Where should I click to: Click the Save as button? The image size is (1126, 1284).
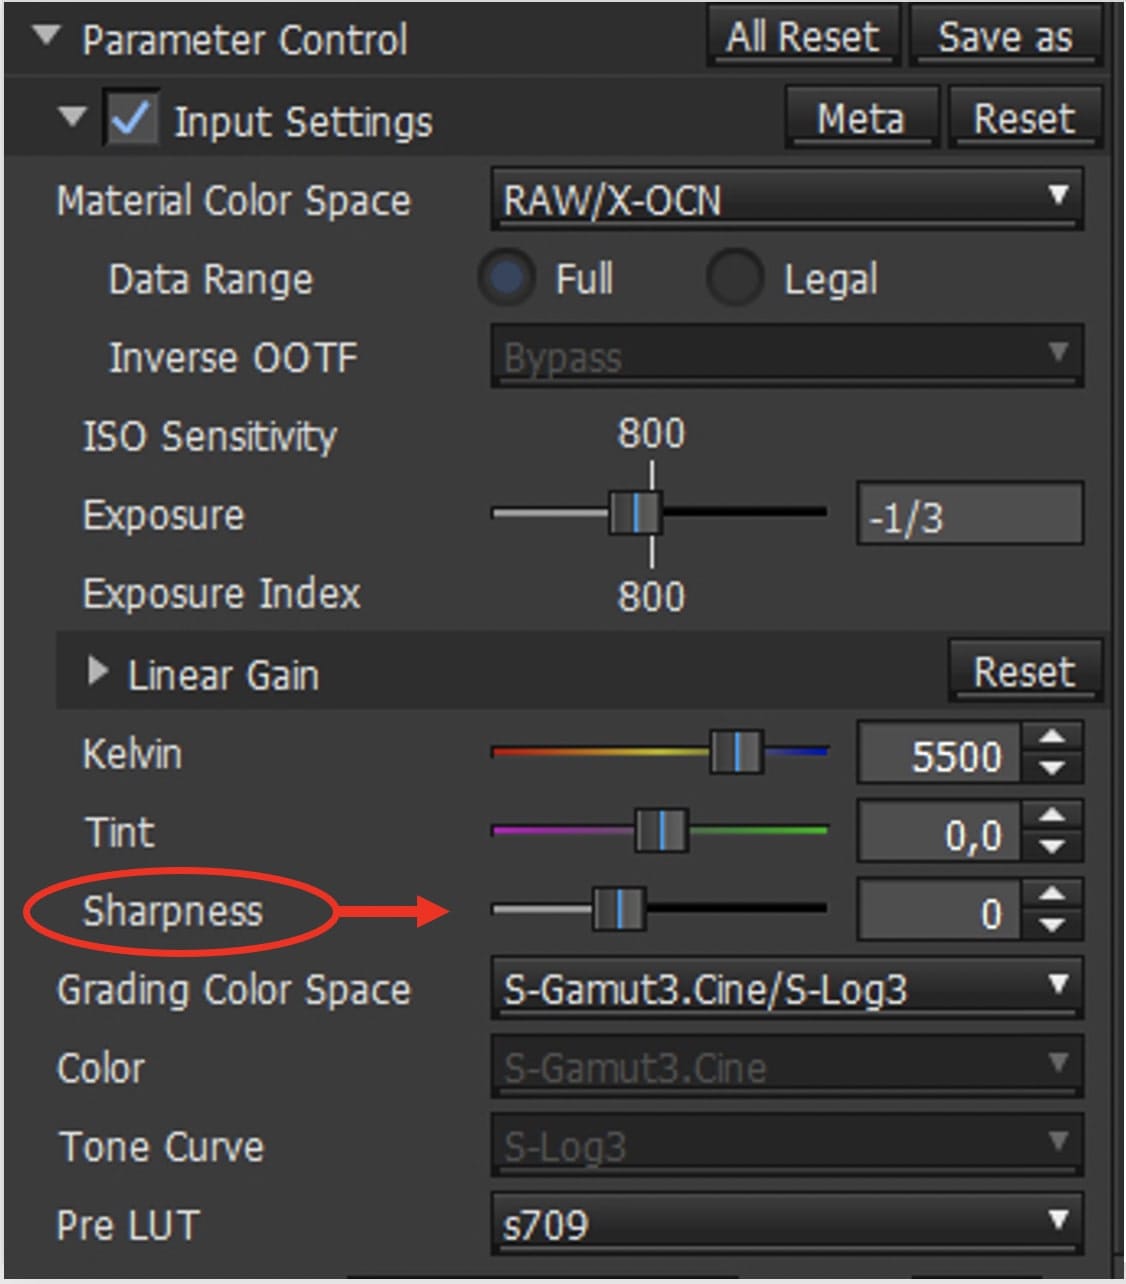tap(1005, 37)
